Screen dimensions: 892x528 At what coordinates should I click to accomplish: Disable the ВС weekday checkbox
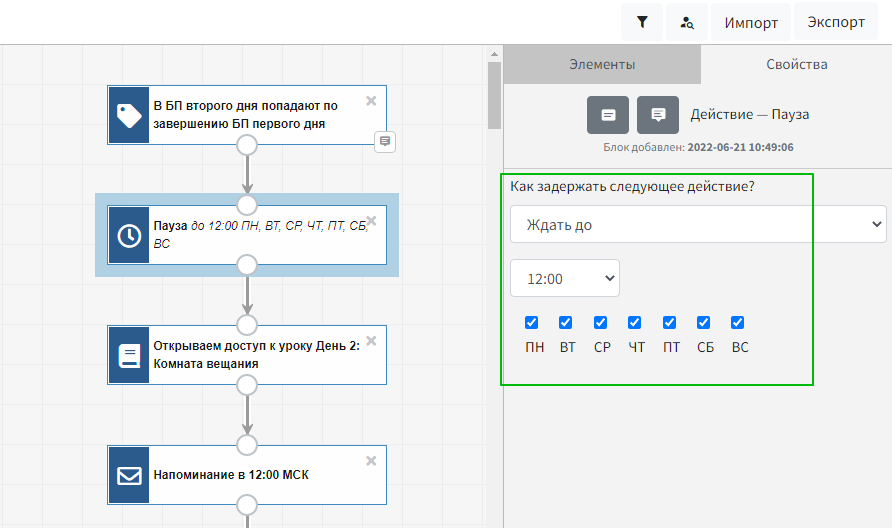pyautogui.click(x=738, y=323)
